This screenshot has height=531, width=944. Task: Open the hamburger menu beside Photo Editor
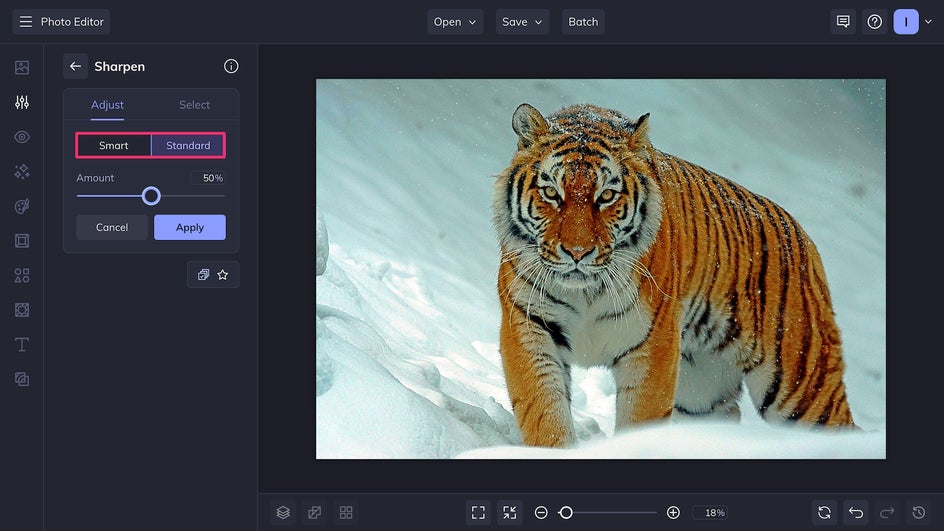pyautogui.click(x=26, y=22)
